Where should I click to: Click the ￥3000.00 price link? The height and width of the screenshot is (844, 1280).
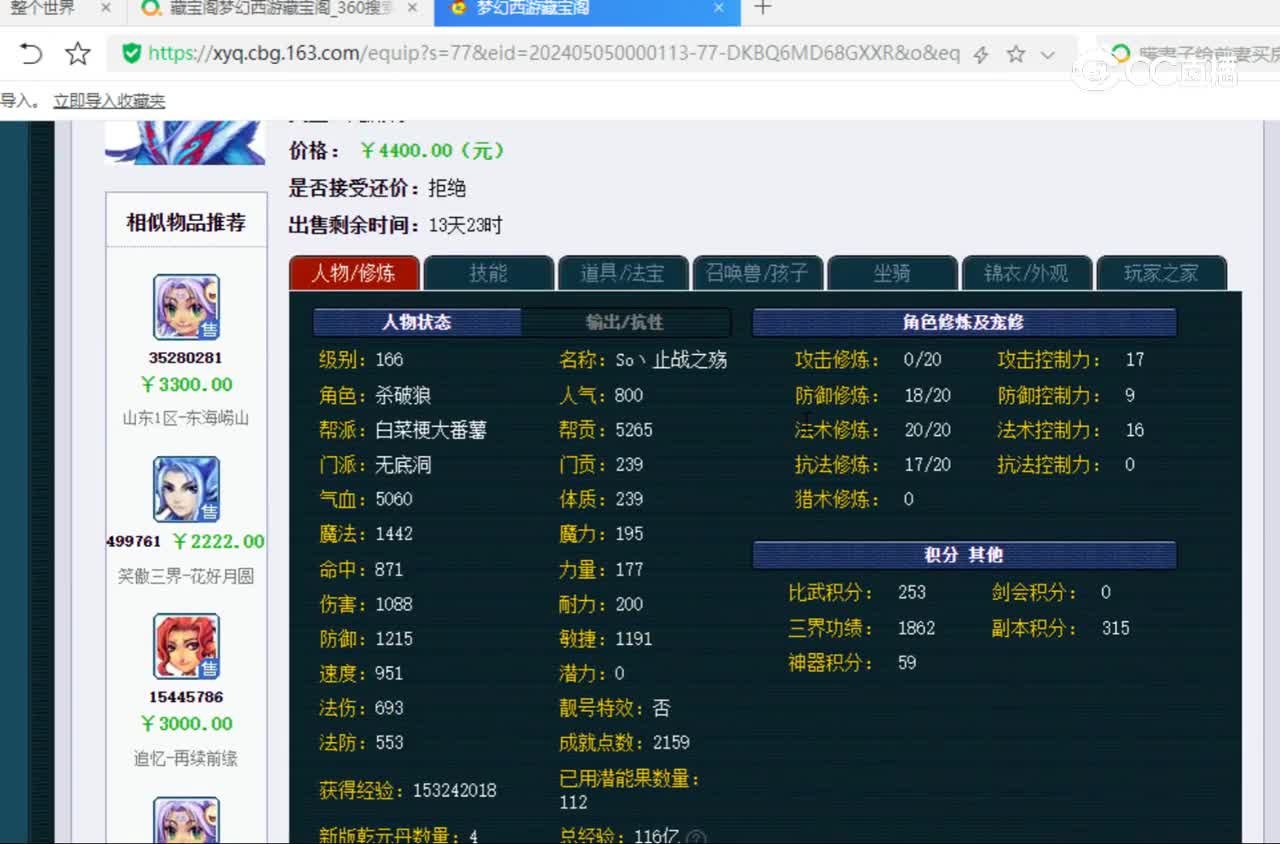186,724
